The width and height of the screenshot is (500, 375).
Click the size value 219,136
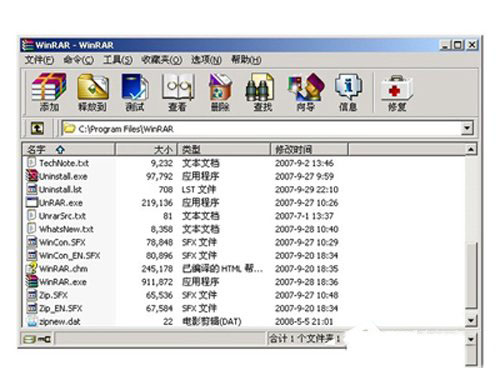pyautogui.click(x=157, y=203)
